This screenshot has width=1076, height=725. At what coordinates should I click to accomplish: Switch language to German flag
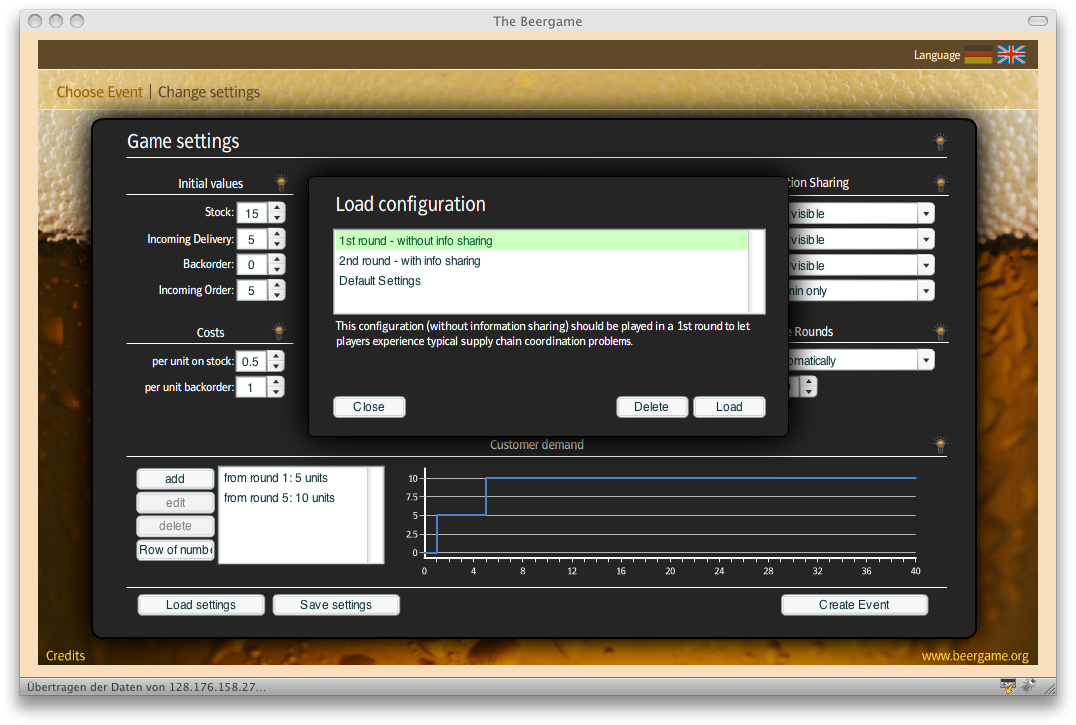point(978,55)
